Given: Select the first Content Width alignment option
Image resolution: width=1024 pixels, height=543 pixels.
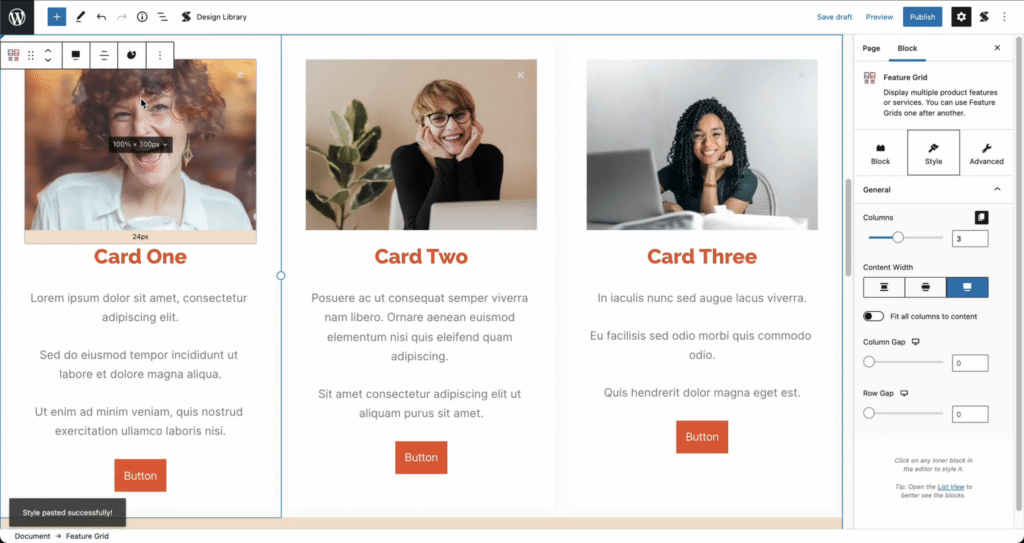Looking at the screenshot, I should point(884,288).
